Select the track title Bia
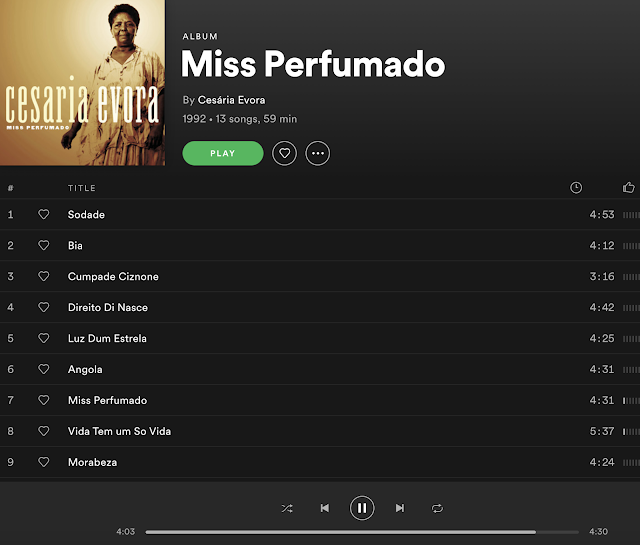 (x=75, y=246)
